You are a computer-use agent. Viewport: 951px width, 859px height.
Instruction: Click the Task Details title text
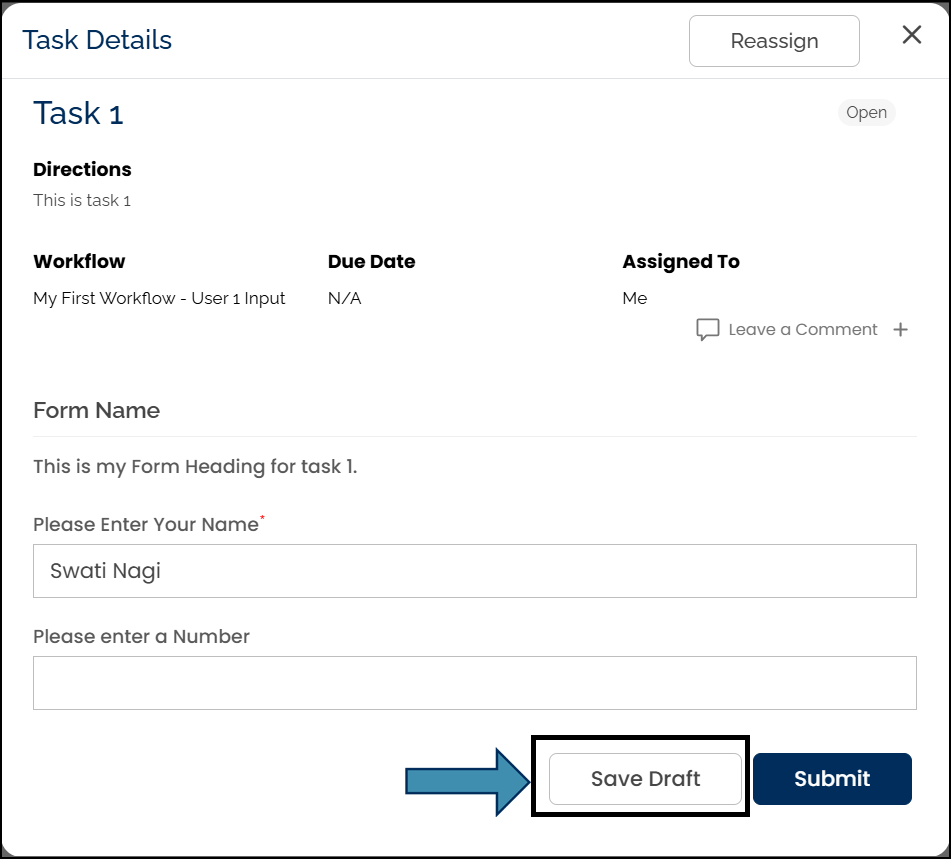click(97, 40)
